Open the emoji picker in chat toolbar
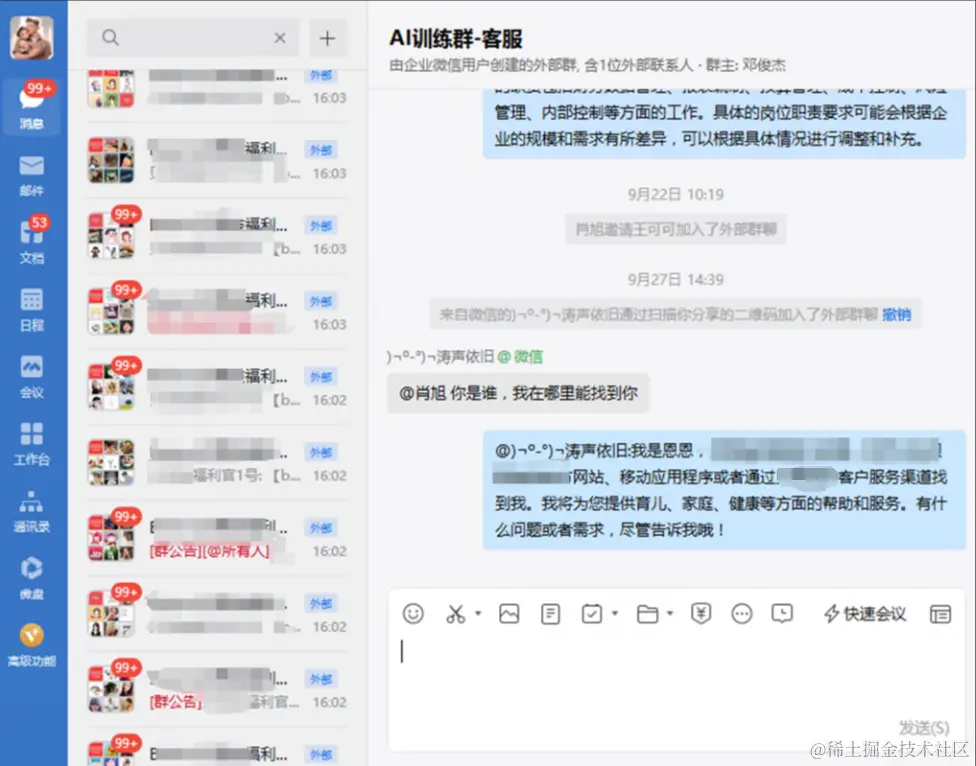This screenshot has width=976, height=766. click(x=413, y=614)
